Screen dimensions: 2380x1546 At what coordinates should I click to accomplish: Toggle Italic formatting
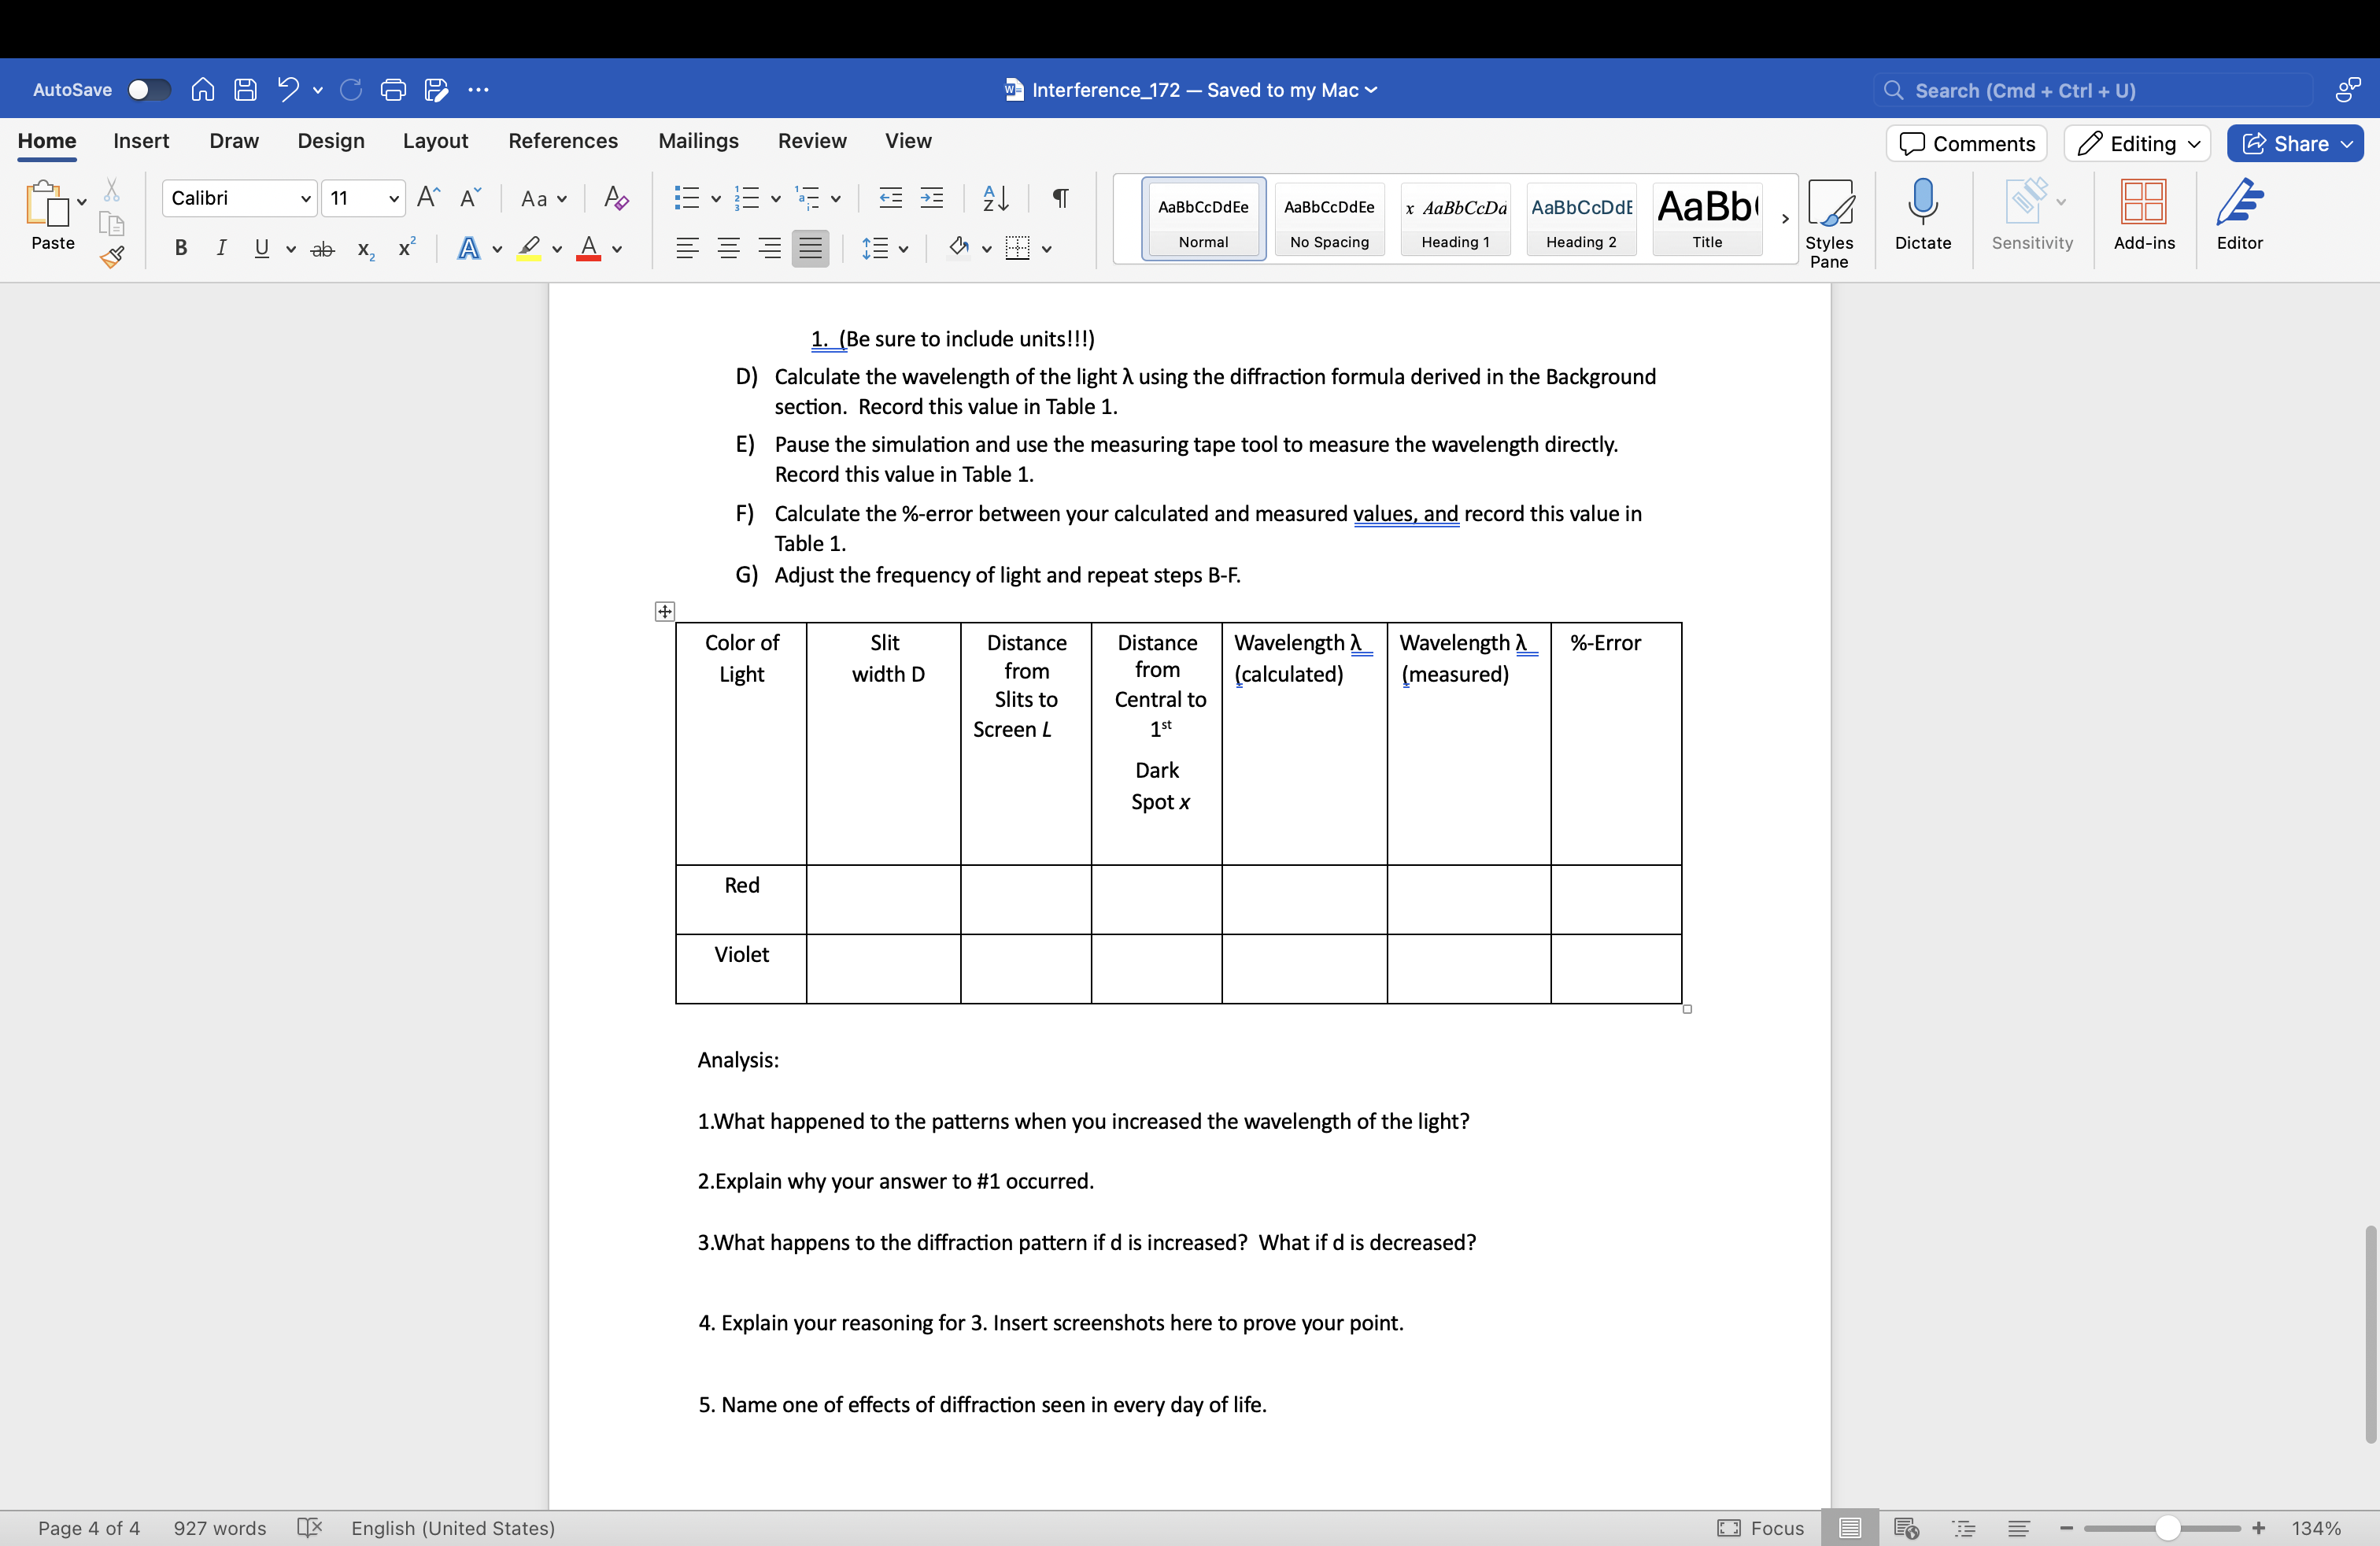coord(221,248)
